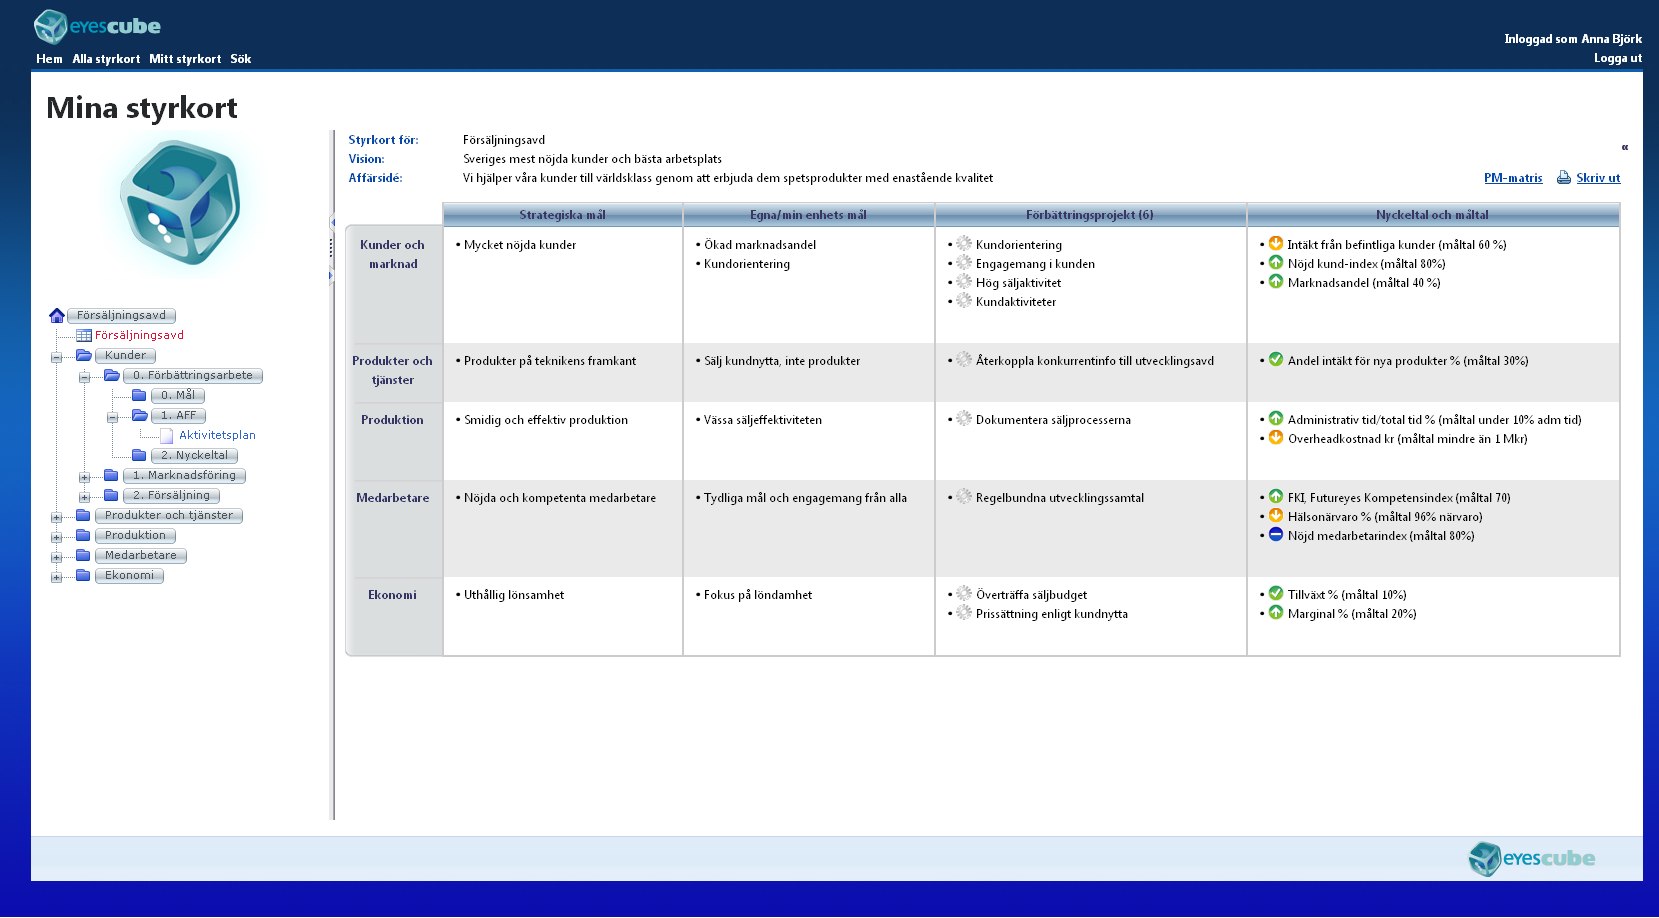Viewport: 1659px width, 918px height.
Task: Click the Regelbundna utvecklingssamtal project text
Action: tap(1060, 498)
